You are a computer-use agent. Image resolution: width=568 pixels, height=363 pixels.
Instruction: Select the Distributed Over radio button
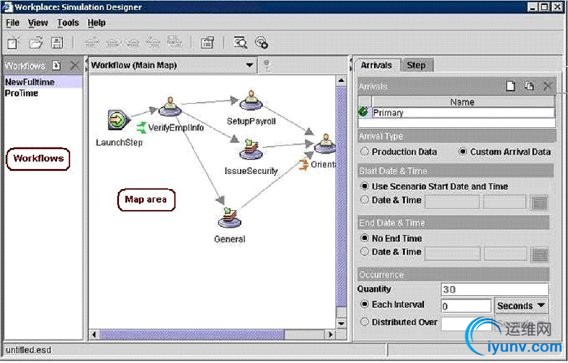point(364,322)
